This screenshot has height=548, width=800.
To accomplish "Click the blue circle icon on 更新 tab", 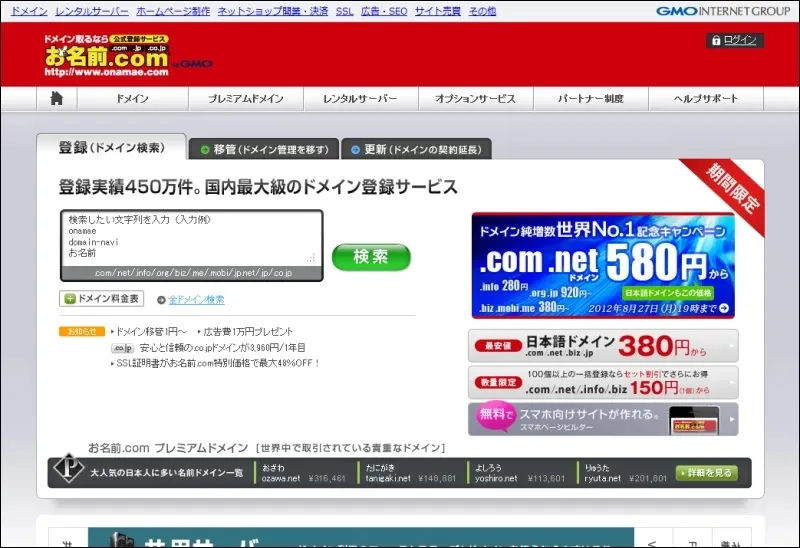I will [356, 150].
